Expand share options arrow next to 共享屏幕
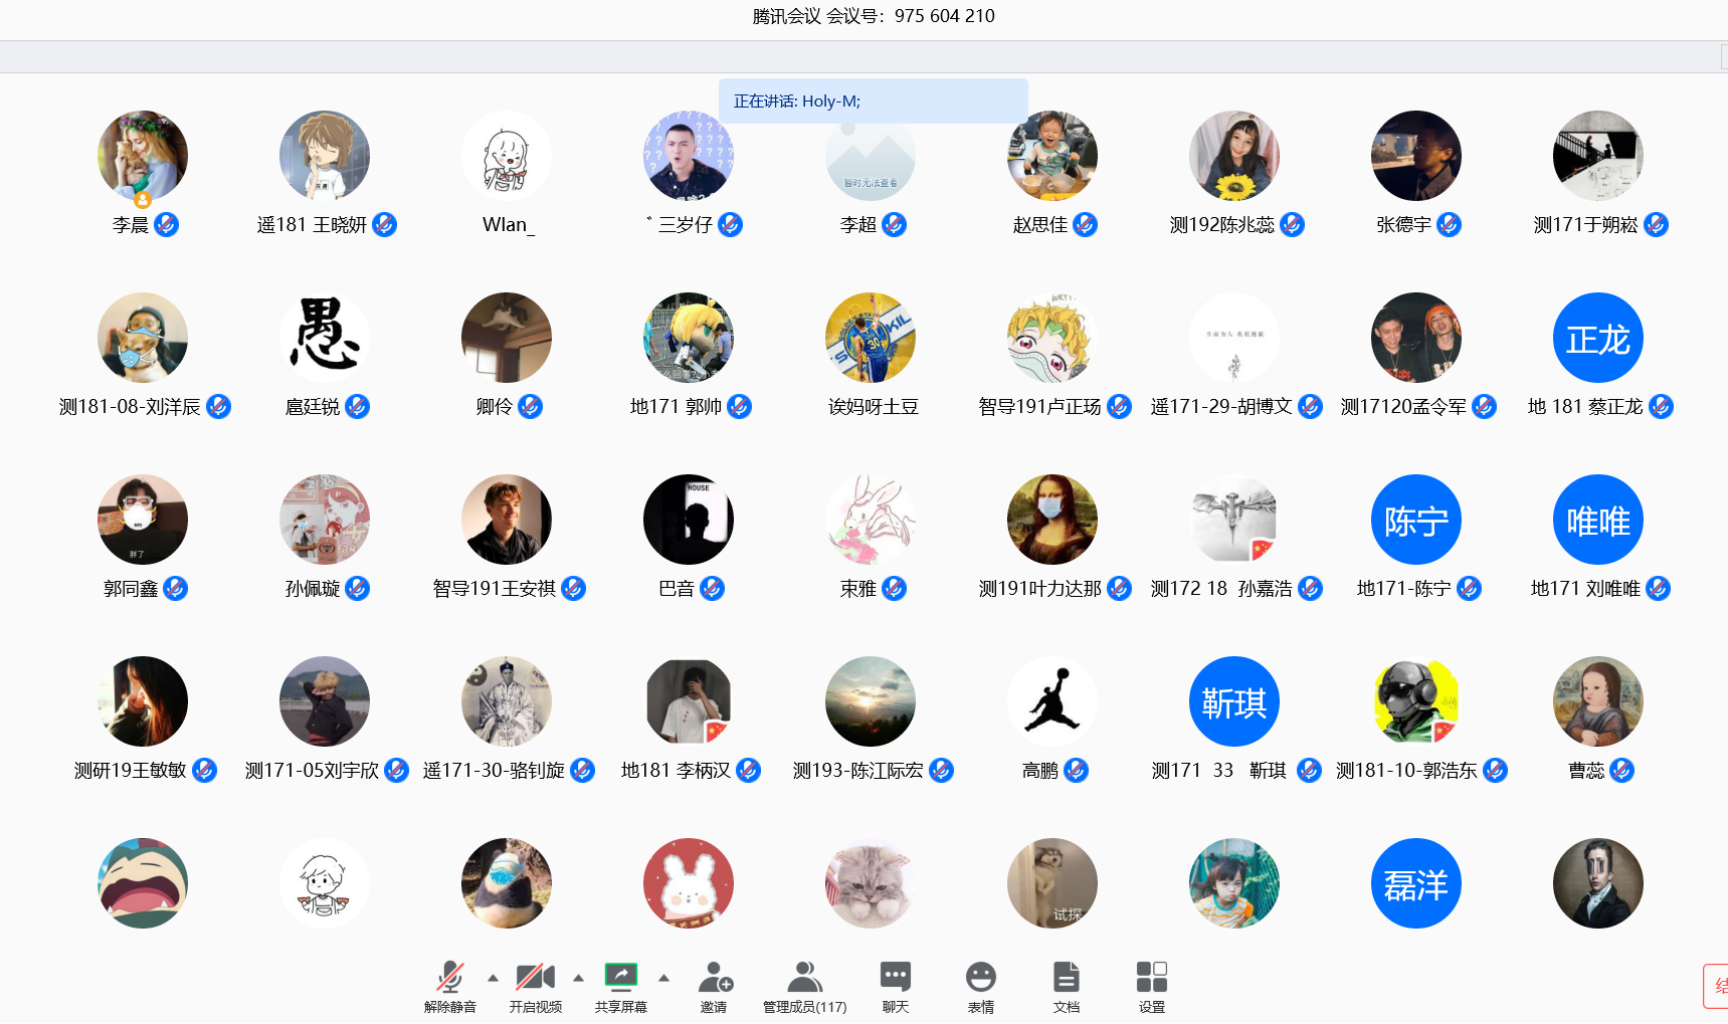The image size is (1728, 1024). pos(664,978)
